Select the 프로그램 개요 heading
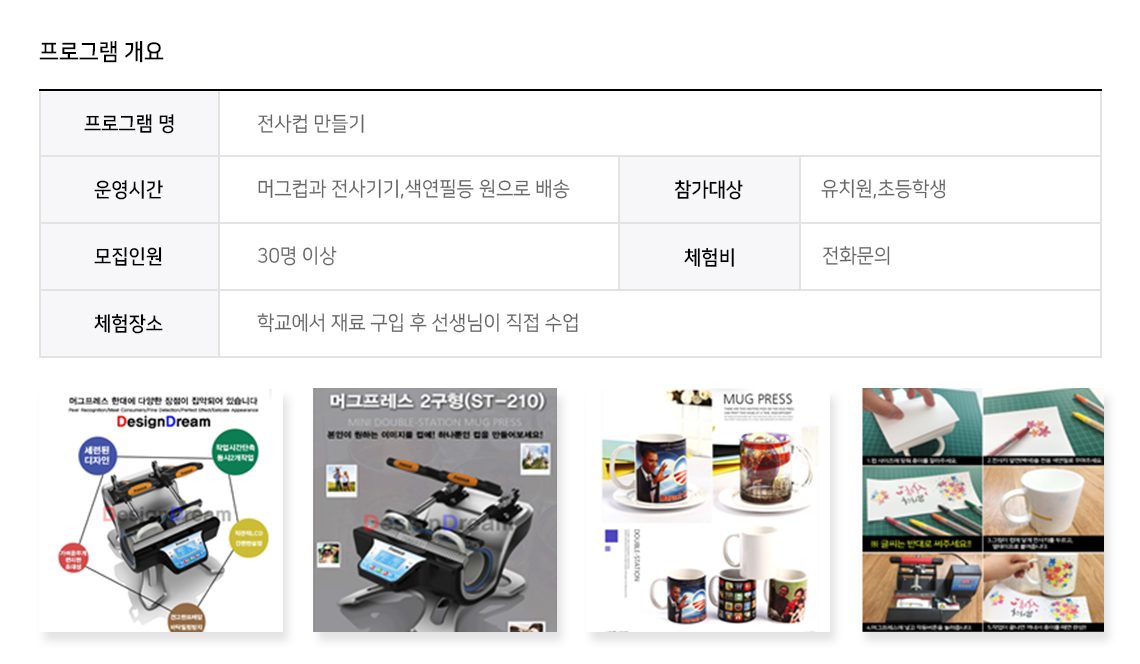 pyautogui.click(x=101, y=52)
